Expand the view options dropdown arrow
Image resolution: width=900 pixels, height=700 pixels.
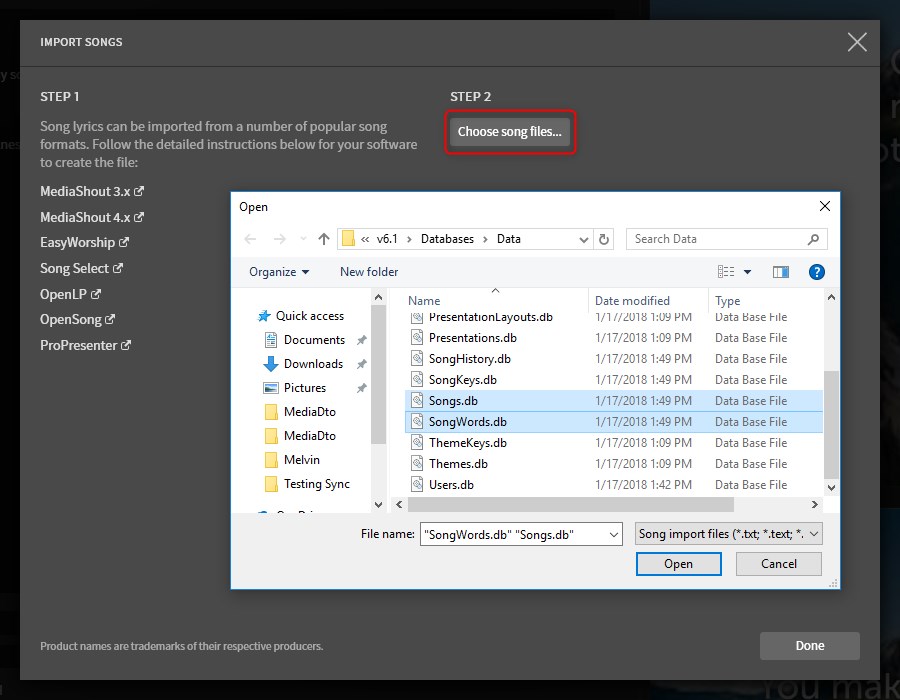[747, 272]
